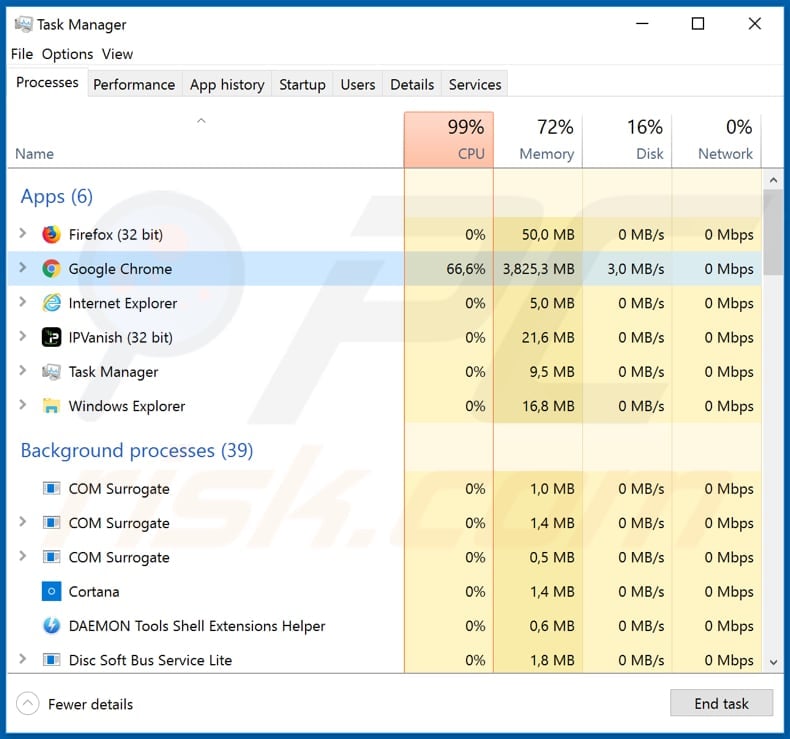Click the Windows Explorer folder icon
The image size is (790, 739).
51,406
